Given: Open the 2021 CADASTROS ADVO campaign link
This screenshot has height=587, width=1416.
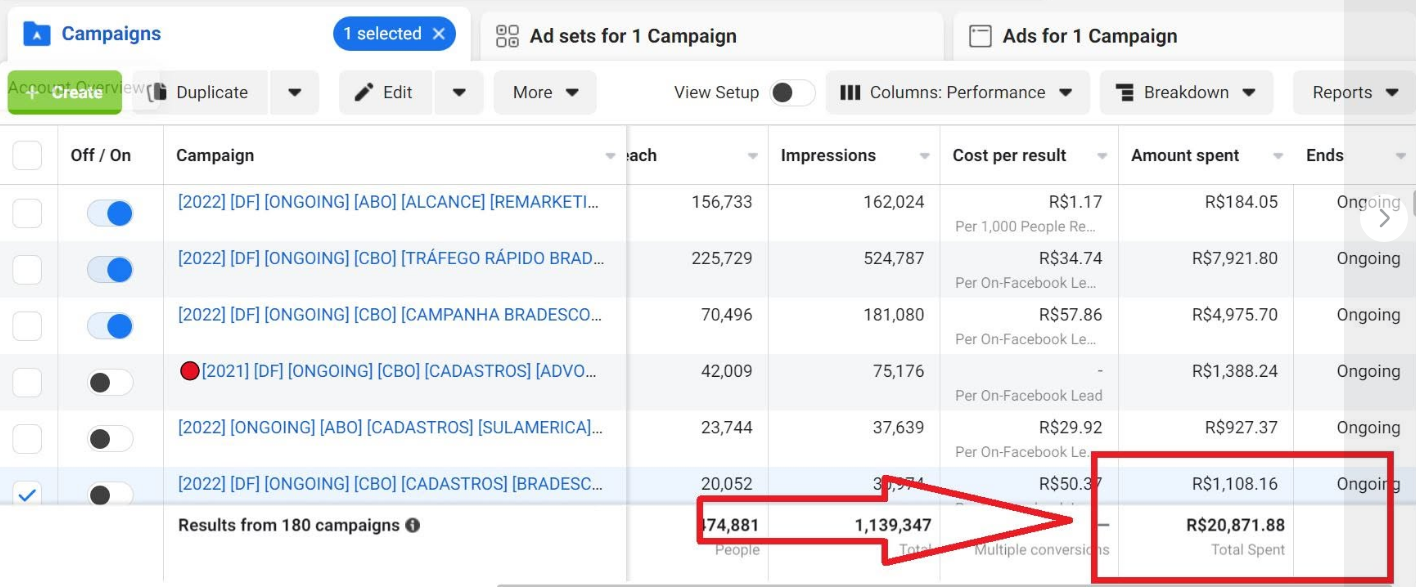Looking at the screenshot, I should point(401,371).
